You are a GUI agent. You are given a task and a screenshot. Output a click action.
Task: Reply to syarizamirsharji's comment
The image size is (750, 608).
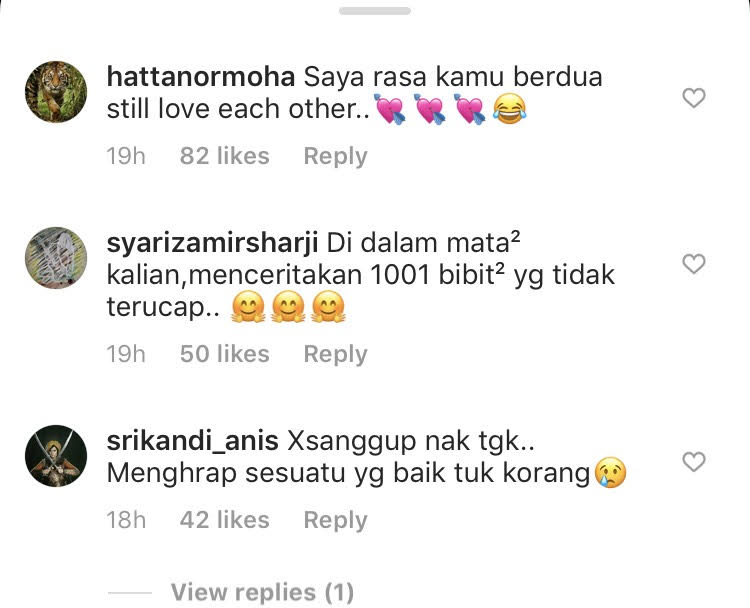pos(335,354)
